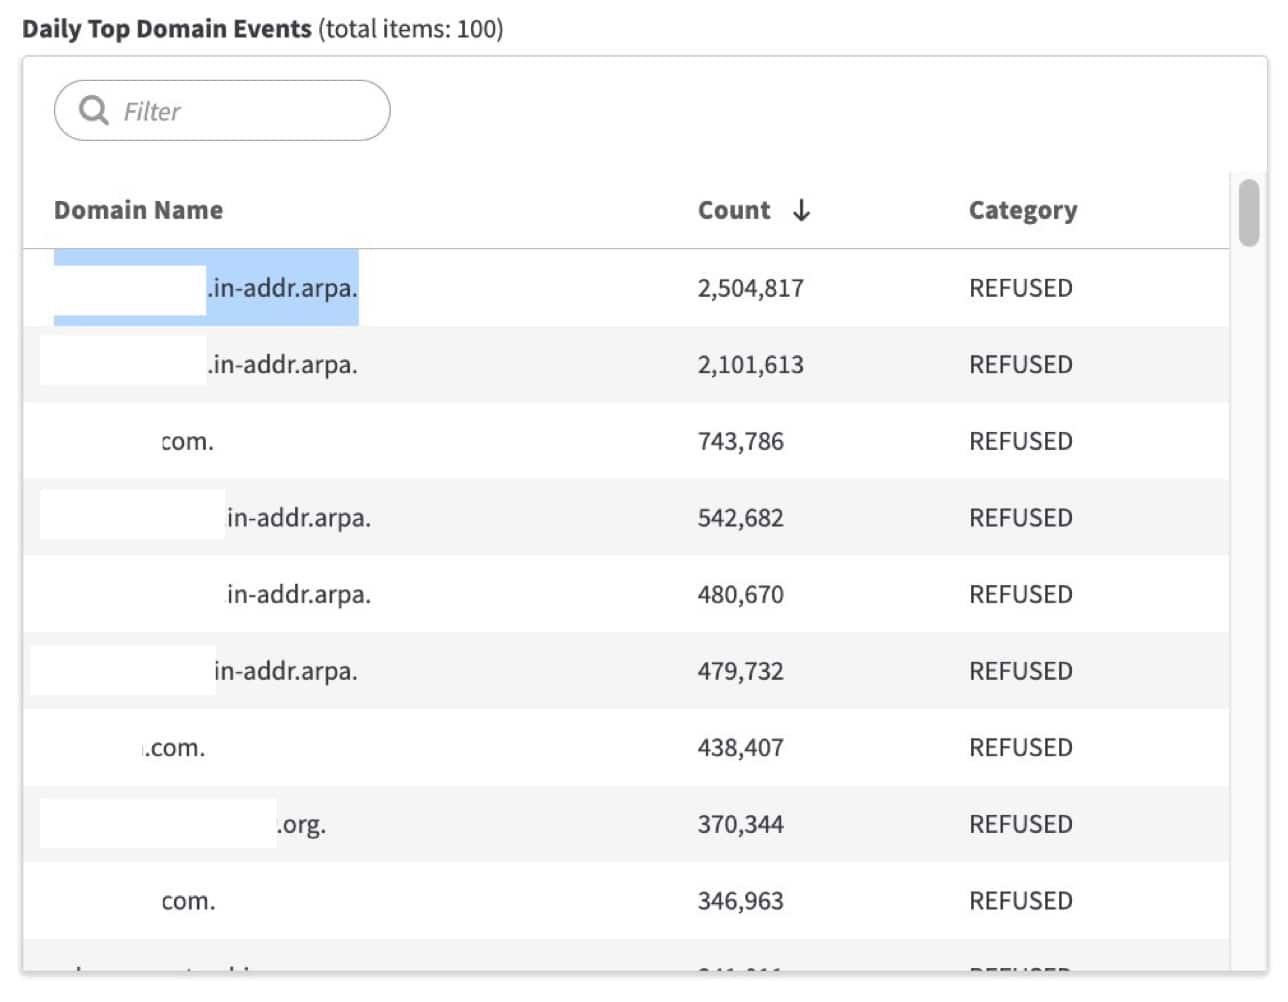Select the row with count 346,963
The height and width of the screenshot is (1002, 1288).
[740, 901]
